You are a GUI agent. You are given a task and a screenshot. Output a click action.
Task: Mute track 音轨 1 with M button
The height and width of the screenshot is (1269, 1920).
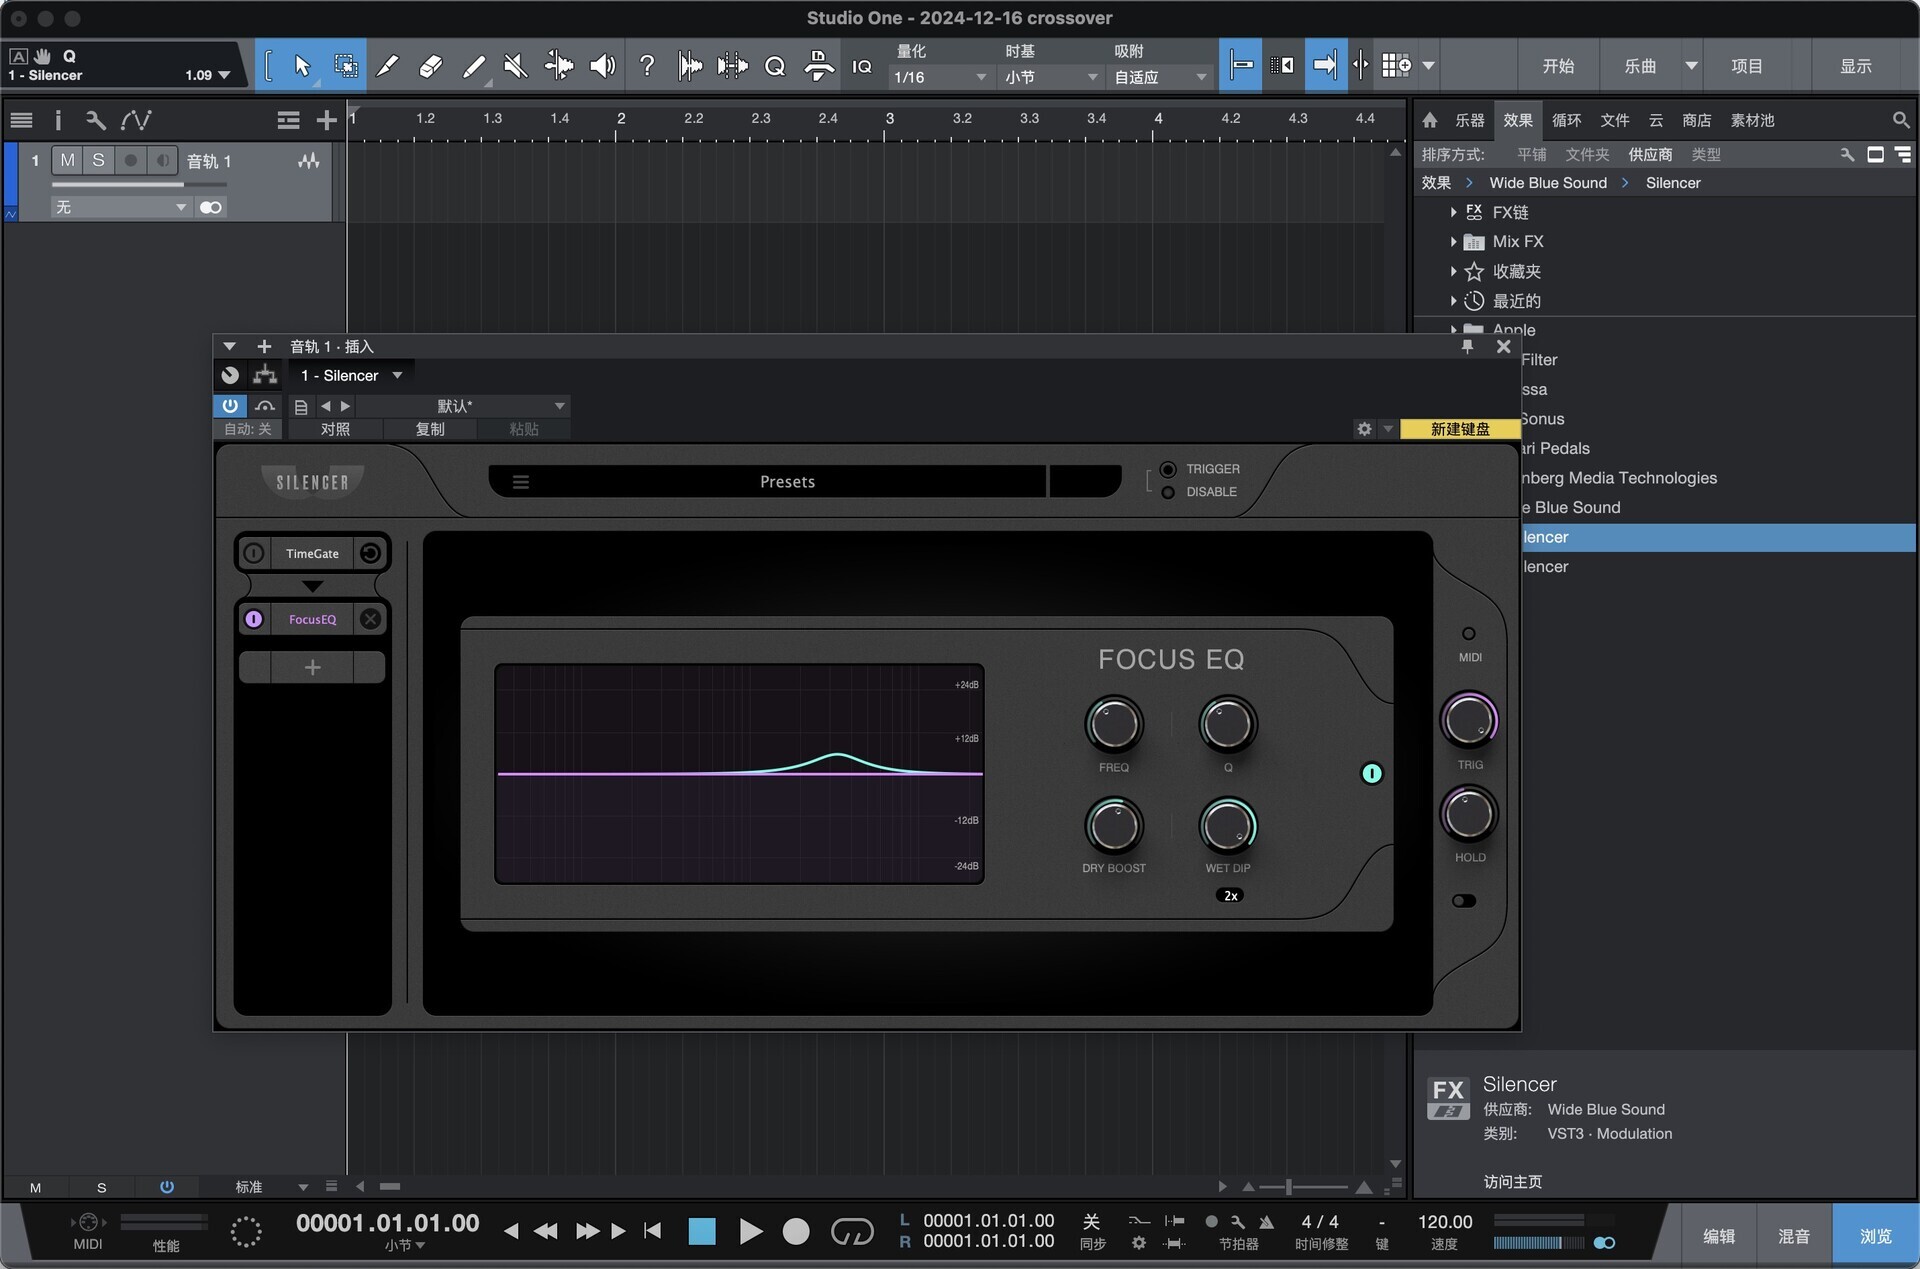67,160
